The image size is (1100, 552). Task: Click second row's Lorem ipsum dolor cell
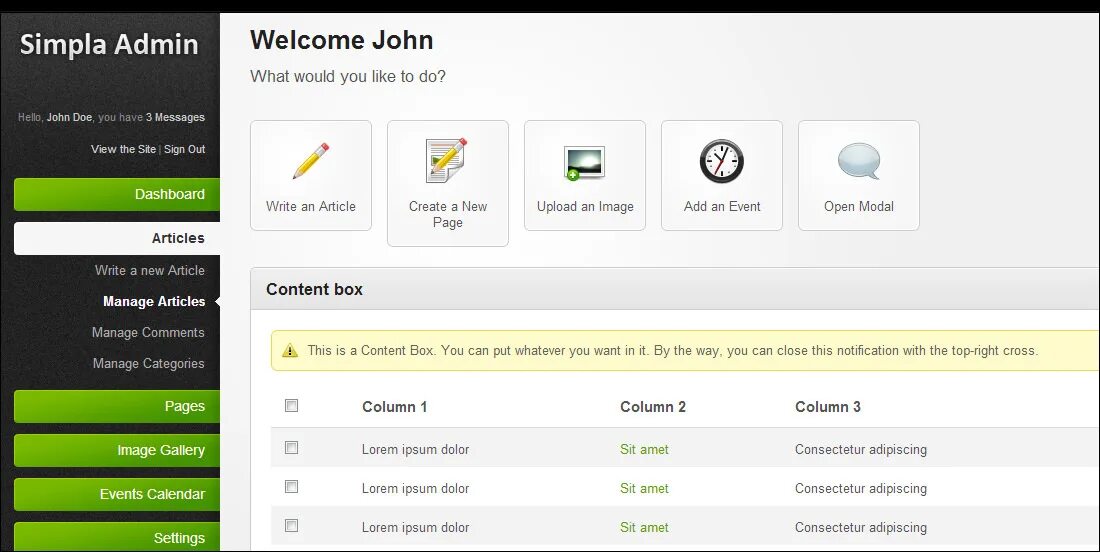(x=415, y=489)
